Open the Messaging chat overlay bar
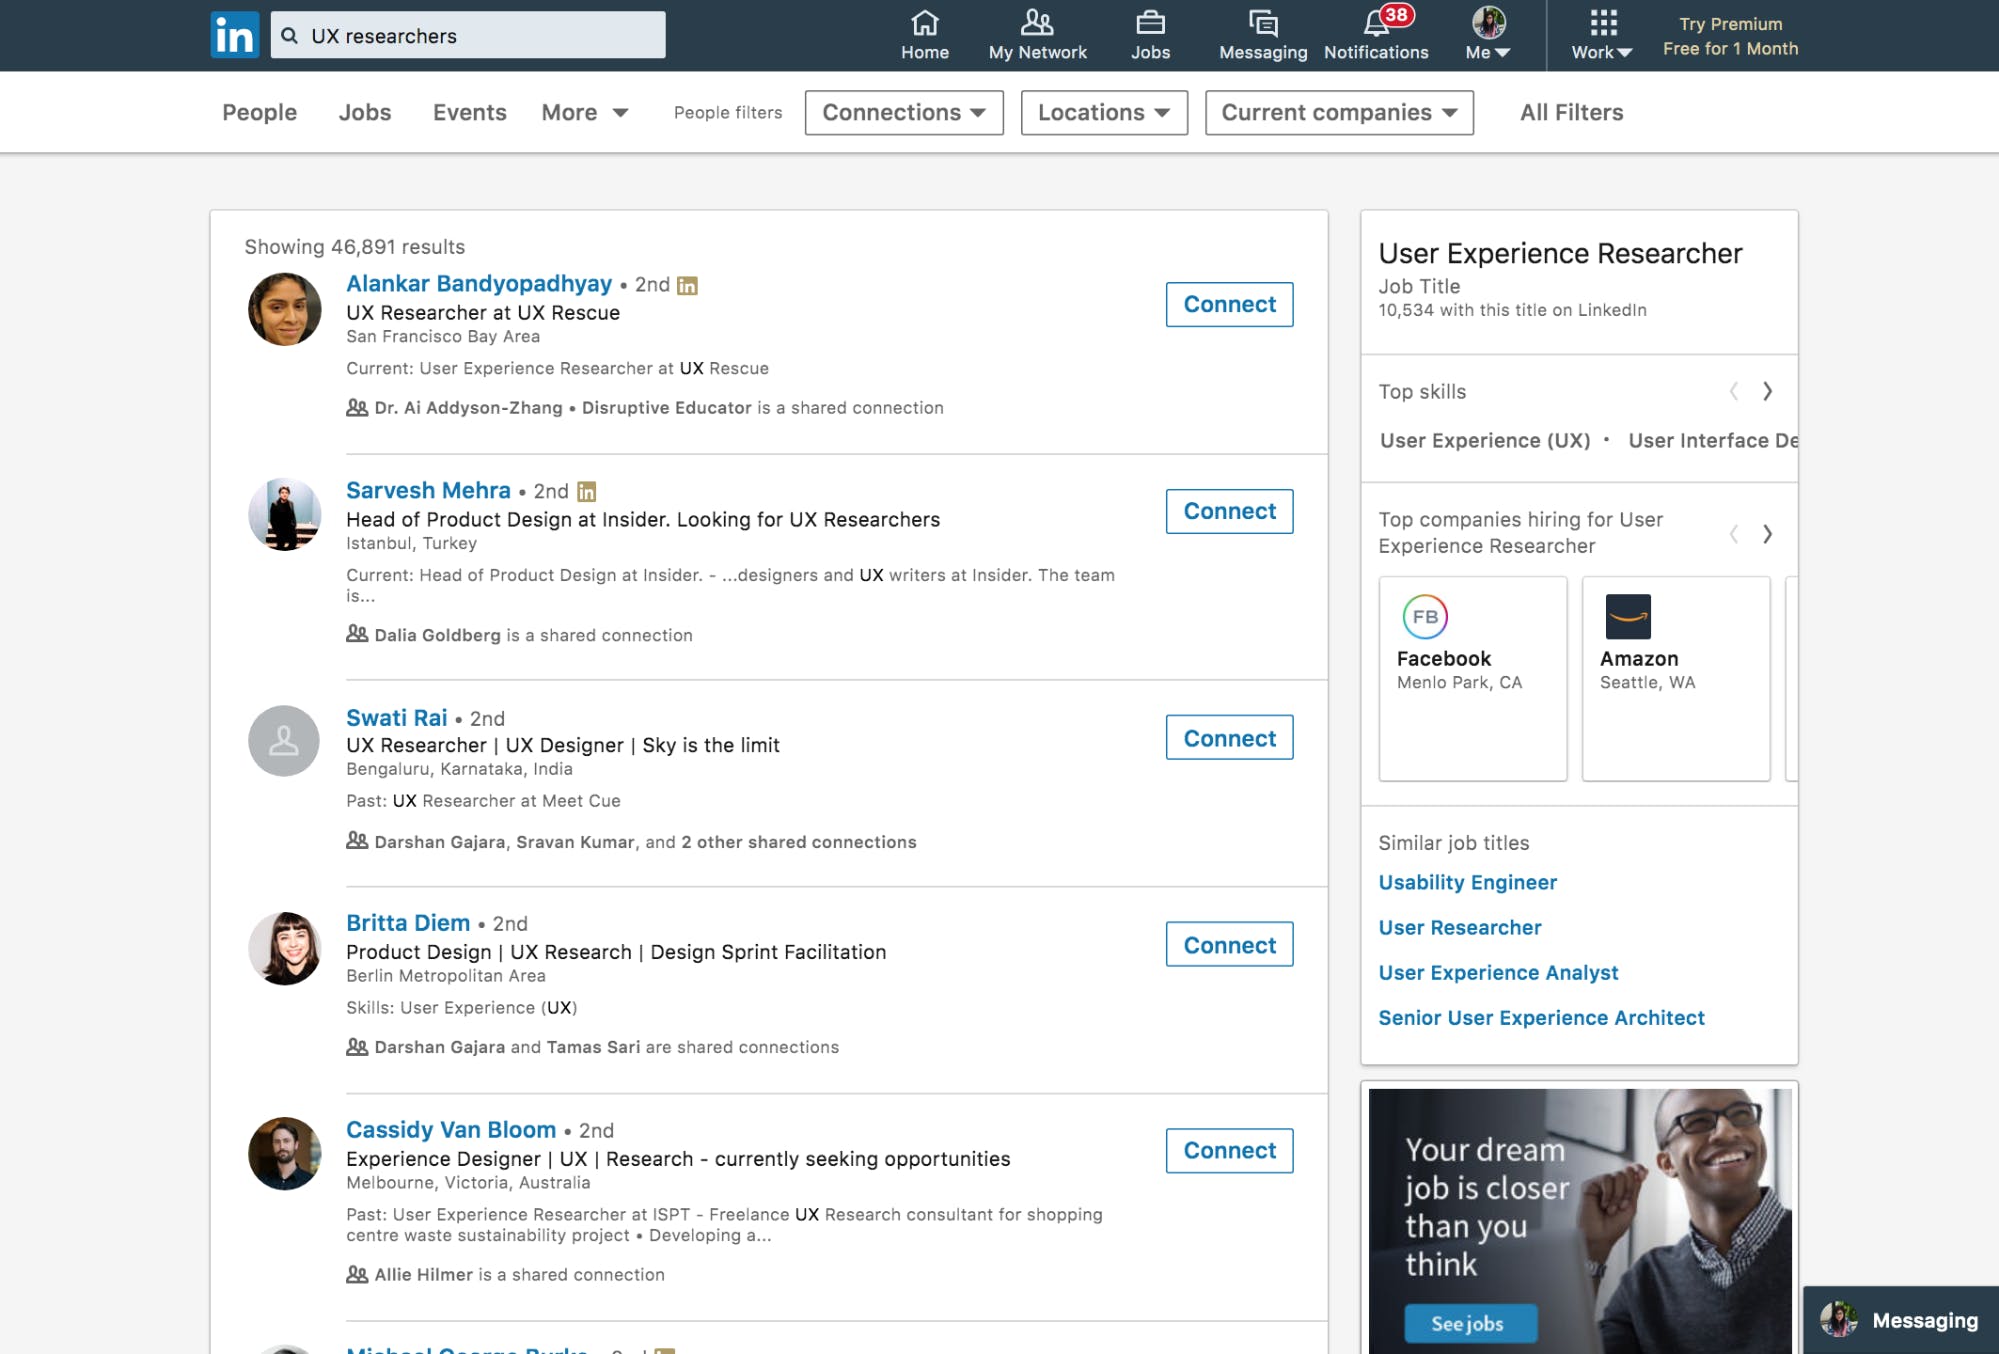 tap(1900, 1320)
